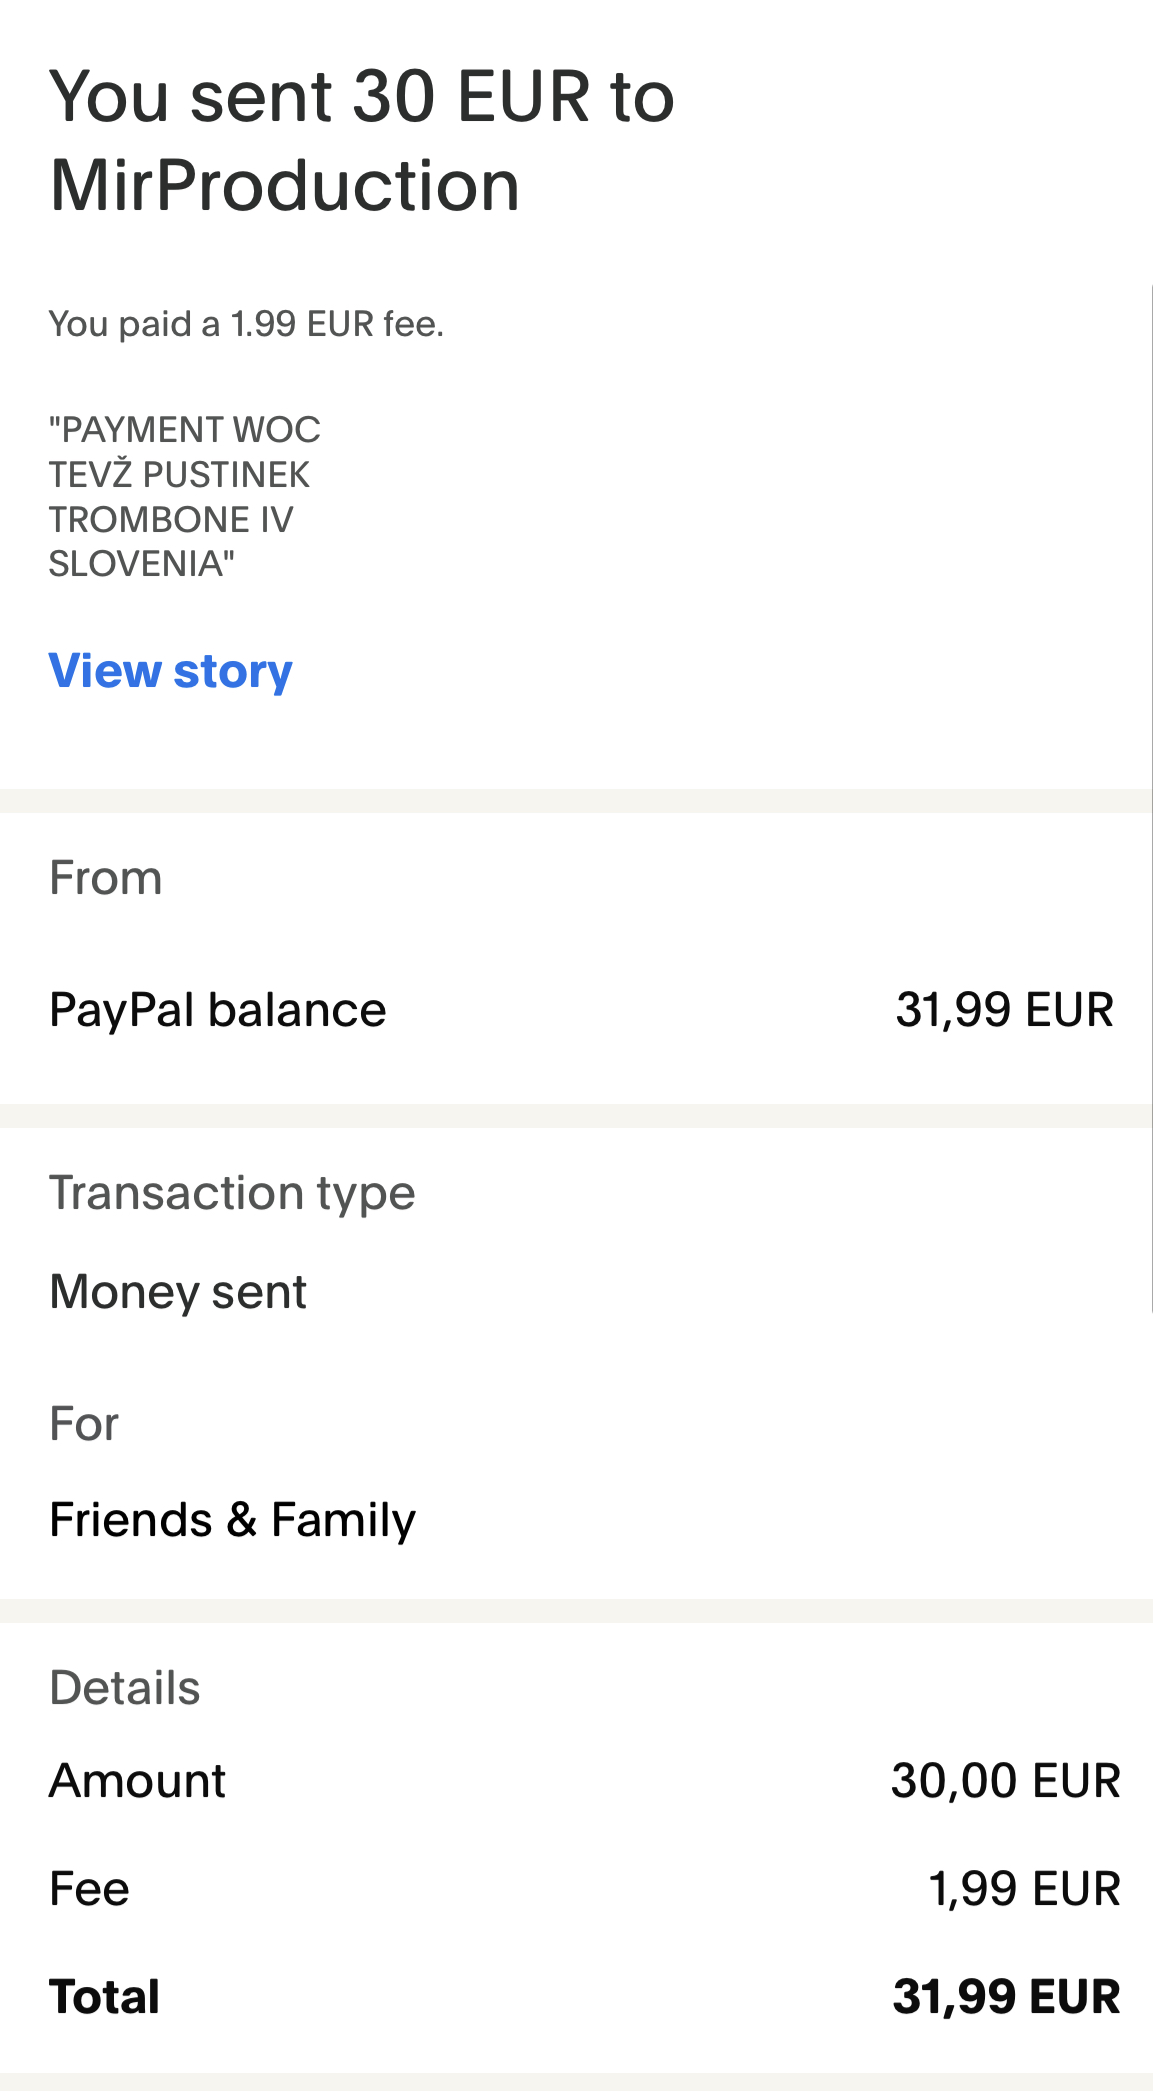Select the Money sent transaction value

point(178,1292)
